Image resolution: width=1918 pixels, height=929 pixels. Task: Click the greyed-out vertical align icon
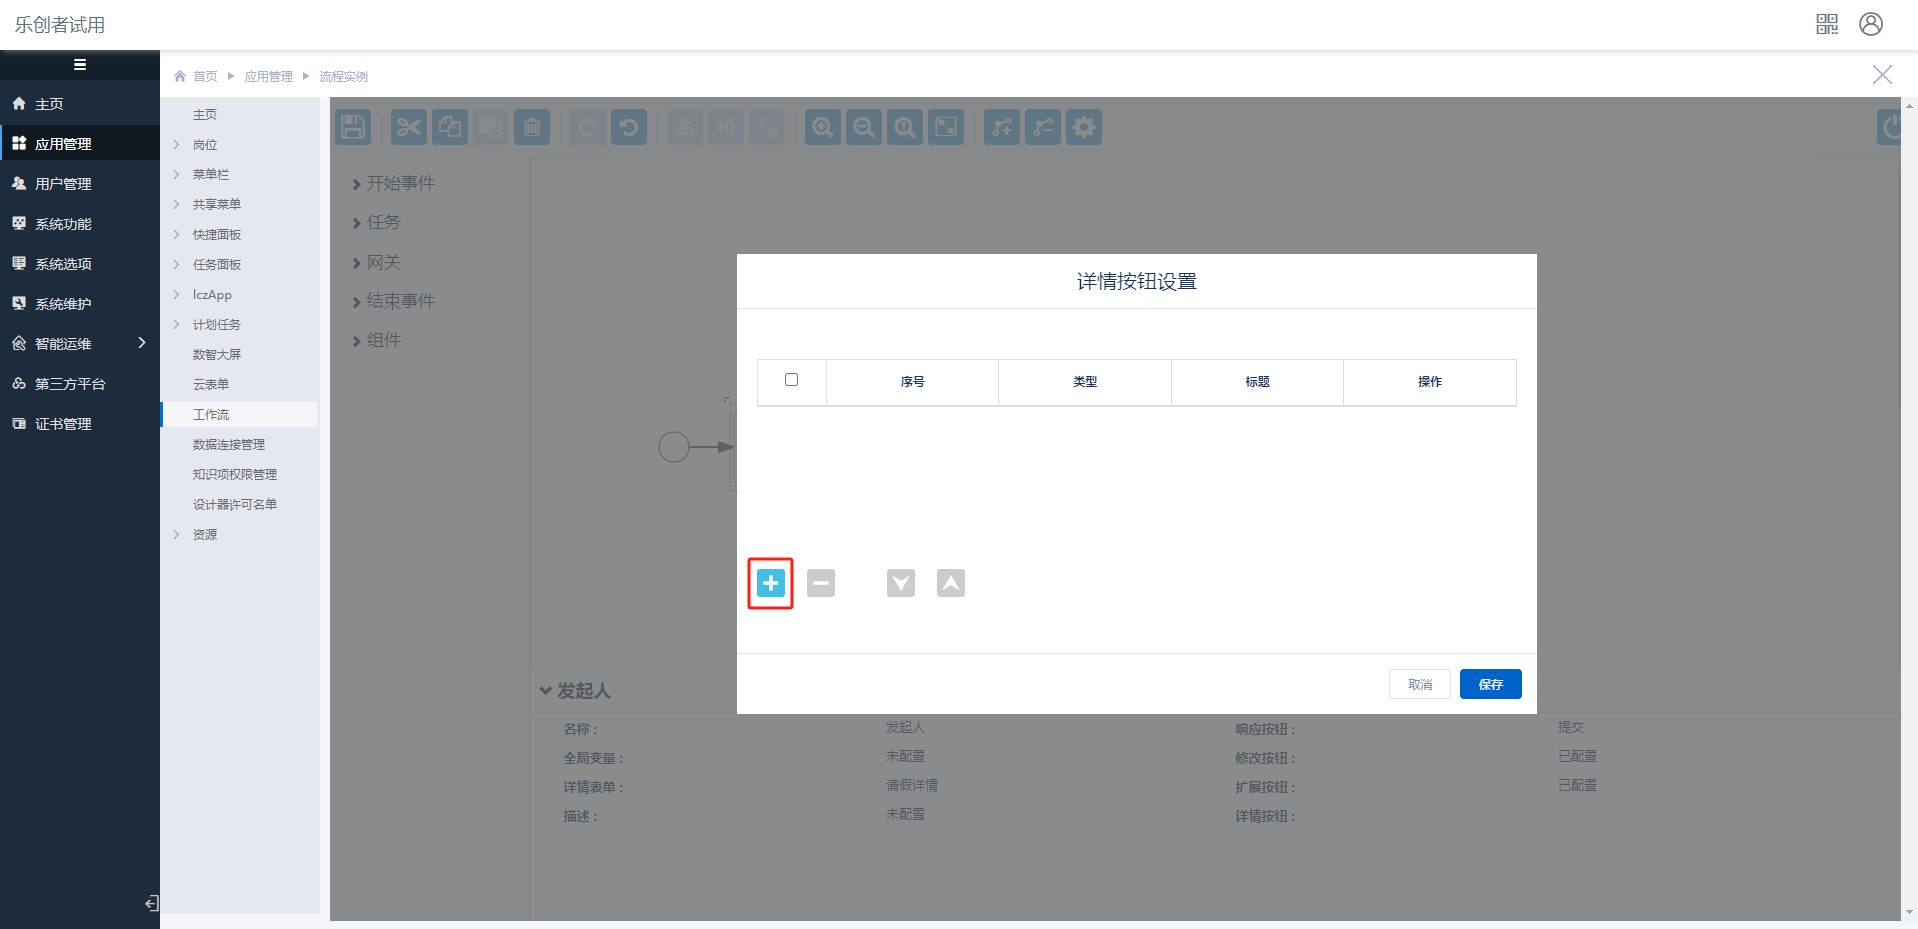(x=685, y=127)
